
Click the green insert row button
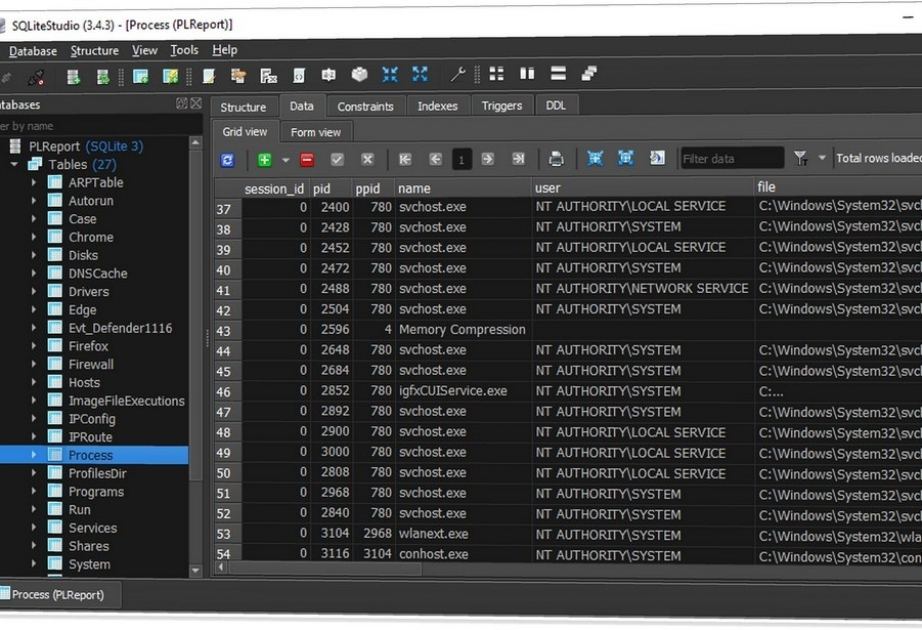[x=265, y=160]
